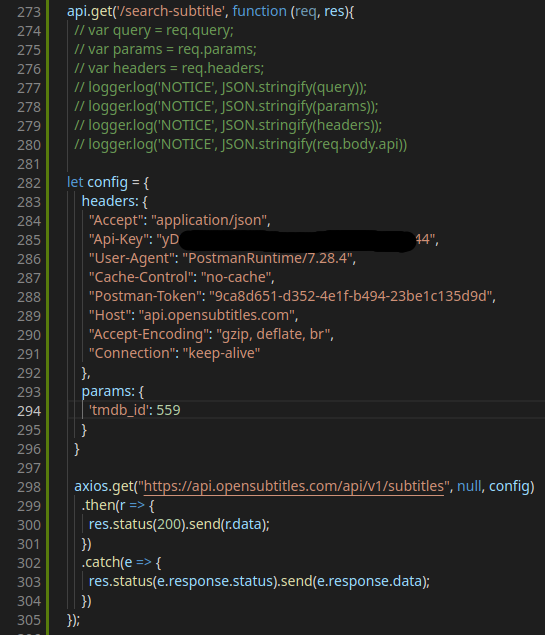Image resolution: width=545 pixels, height=635 pixels.
Task: Click the "PostmanRuntime/7.28.4" value
Action: click(x=267, y=259)
